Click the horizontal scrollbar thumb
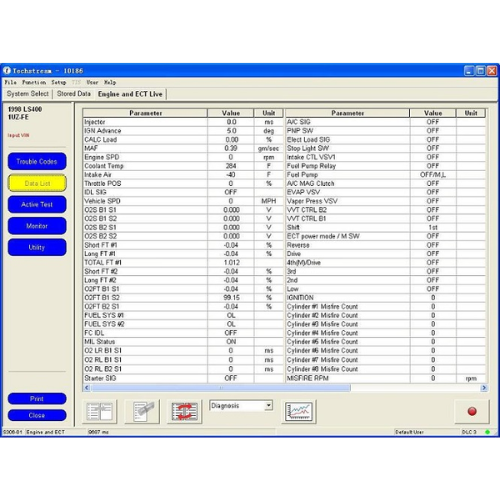 click(221, 388)
